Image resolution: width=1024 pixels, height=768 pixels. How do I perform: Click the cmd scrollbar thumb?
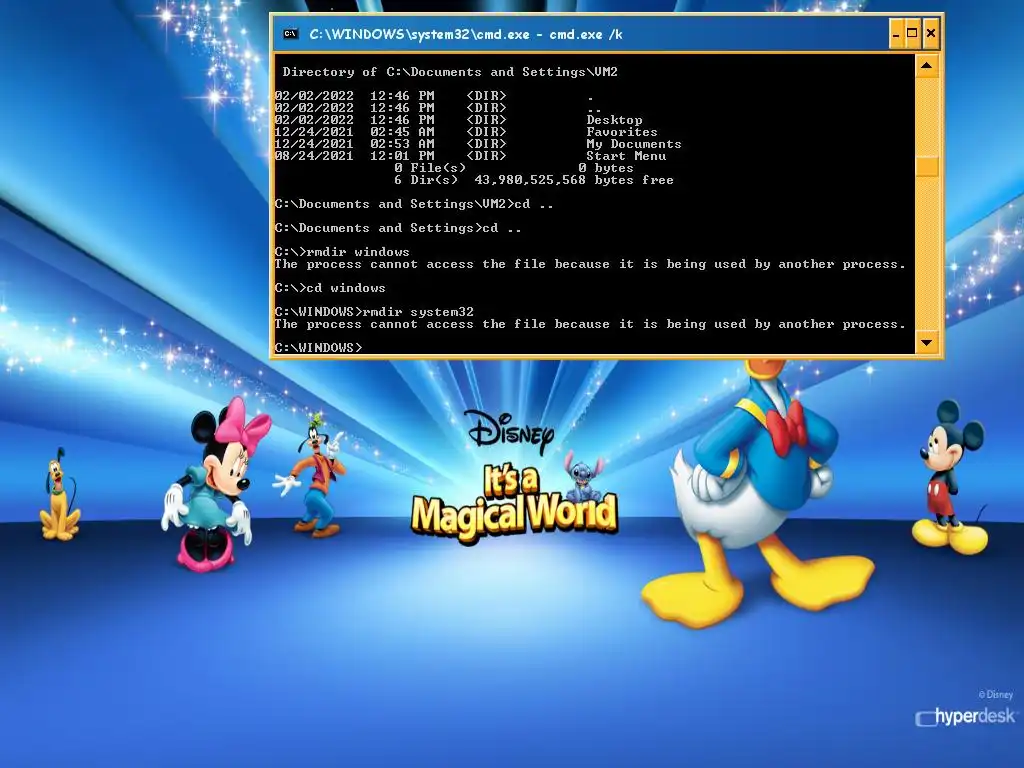tap(927, 167)
